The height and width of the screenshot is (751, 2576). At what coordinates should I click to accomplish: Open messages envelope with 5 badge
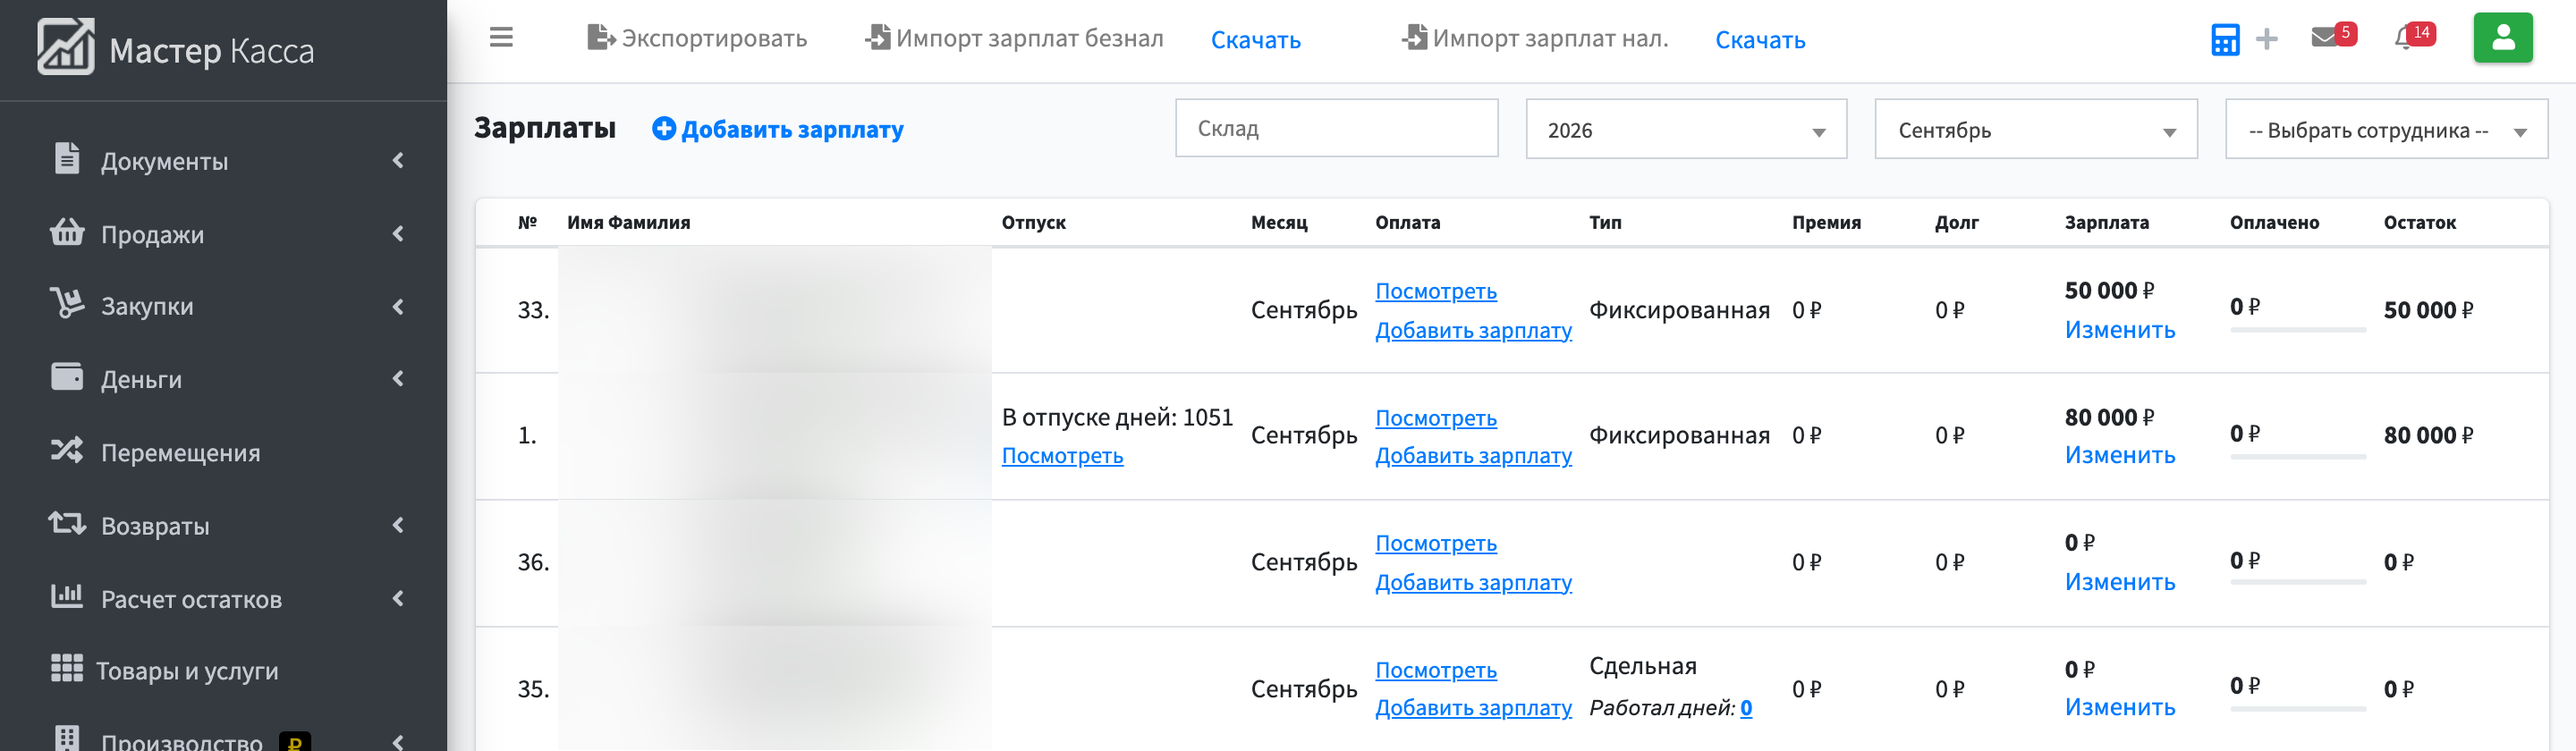click(2334, 36)
